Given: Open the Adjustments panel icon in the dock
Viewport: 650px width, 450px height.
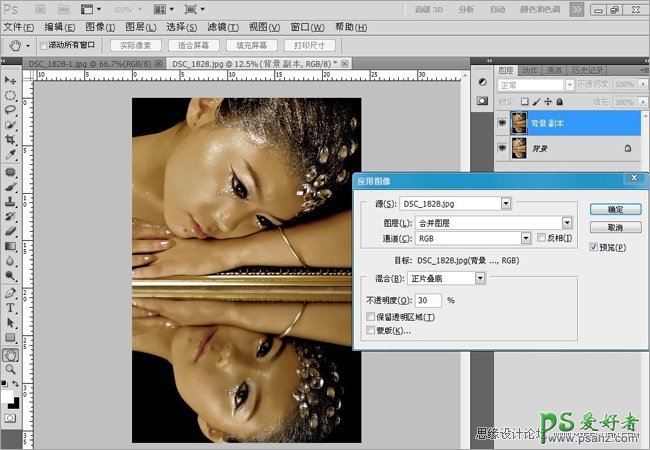Looking at the screenshot, I should [481, 82].
